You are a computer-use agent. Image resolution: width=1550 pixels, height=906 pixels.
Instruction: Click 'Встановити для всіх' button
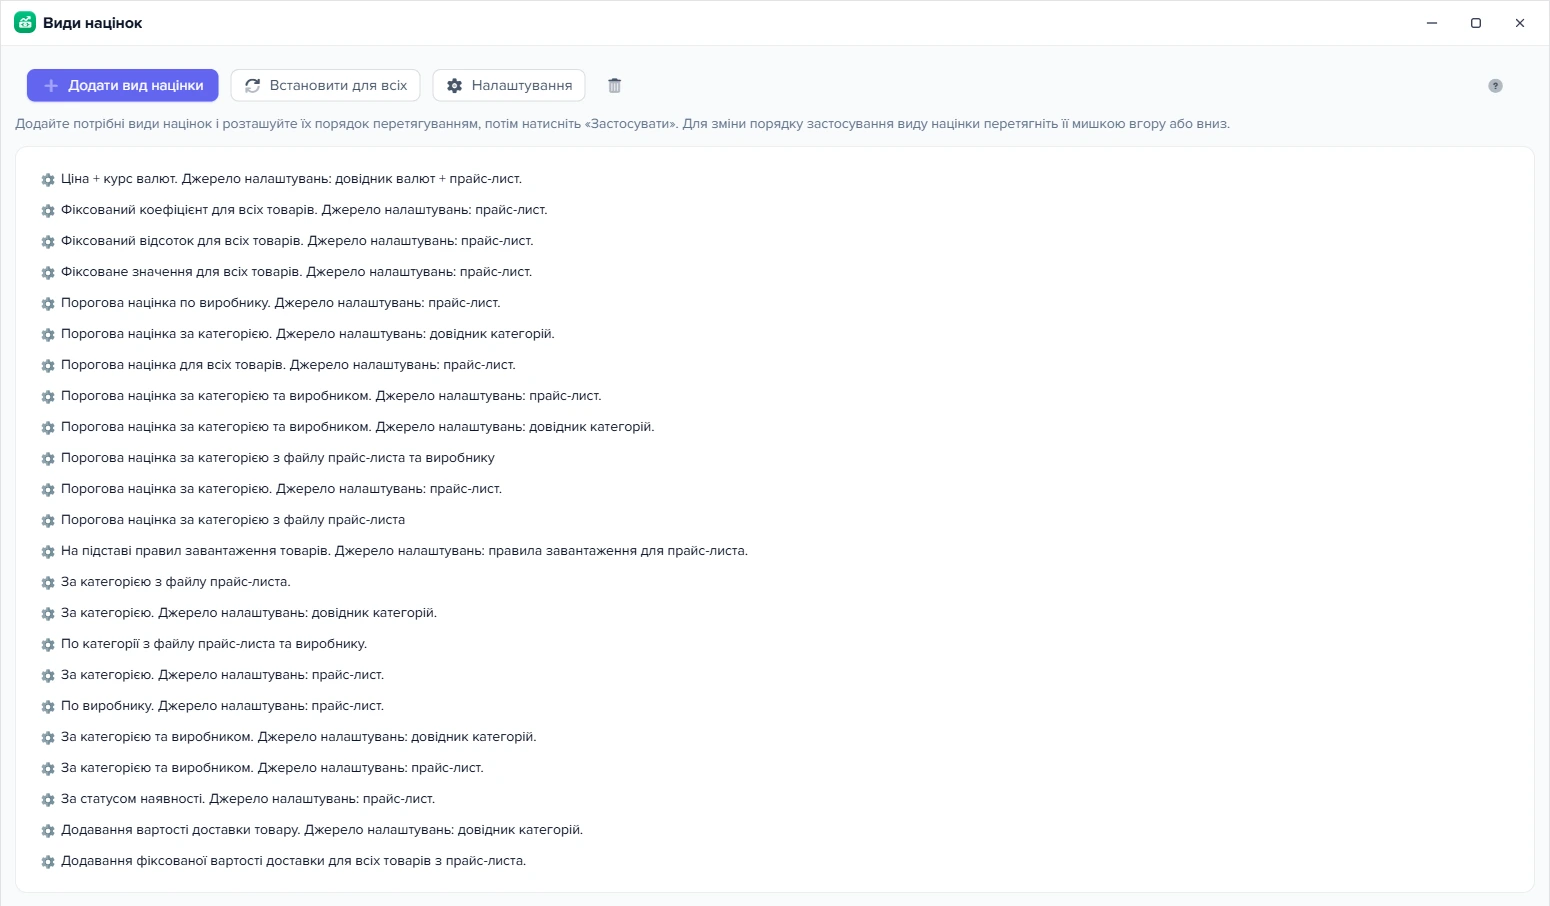[325, 86]
